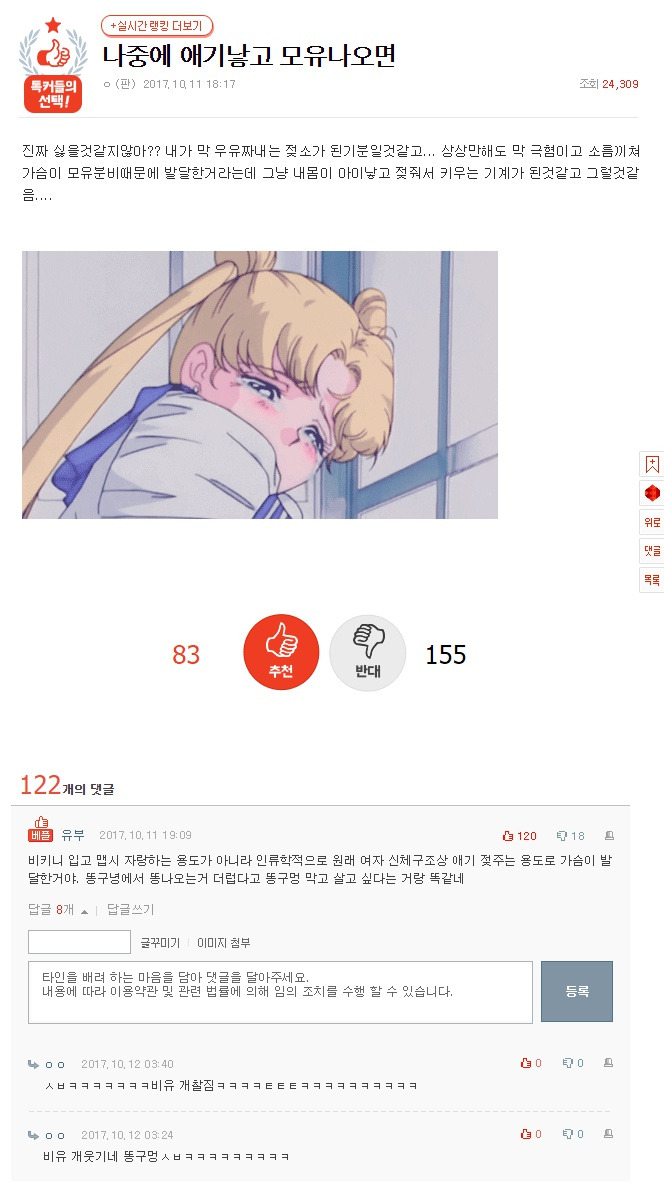The image size is (664, 1187).
Task: Report the 베플 comment by 유부
Action: pos(609,836)
